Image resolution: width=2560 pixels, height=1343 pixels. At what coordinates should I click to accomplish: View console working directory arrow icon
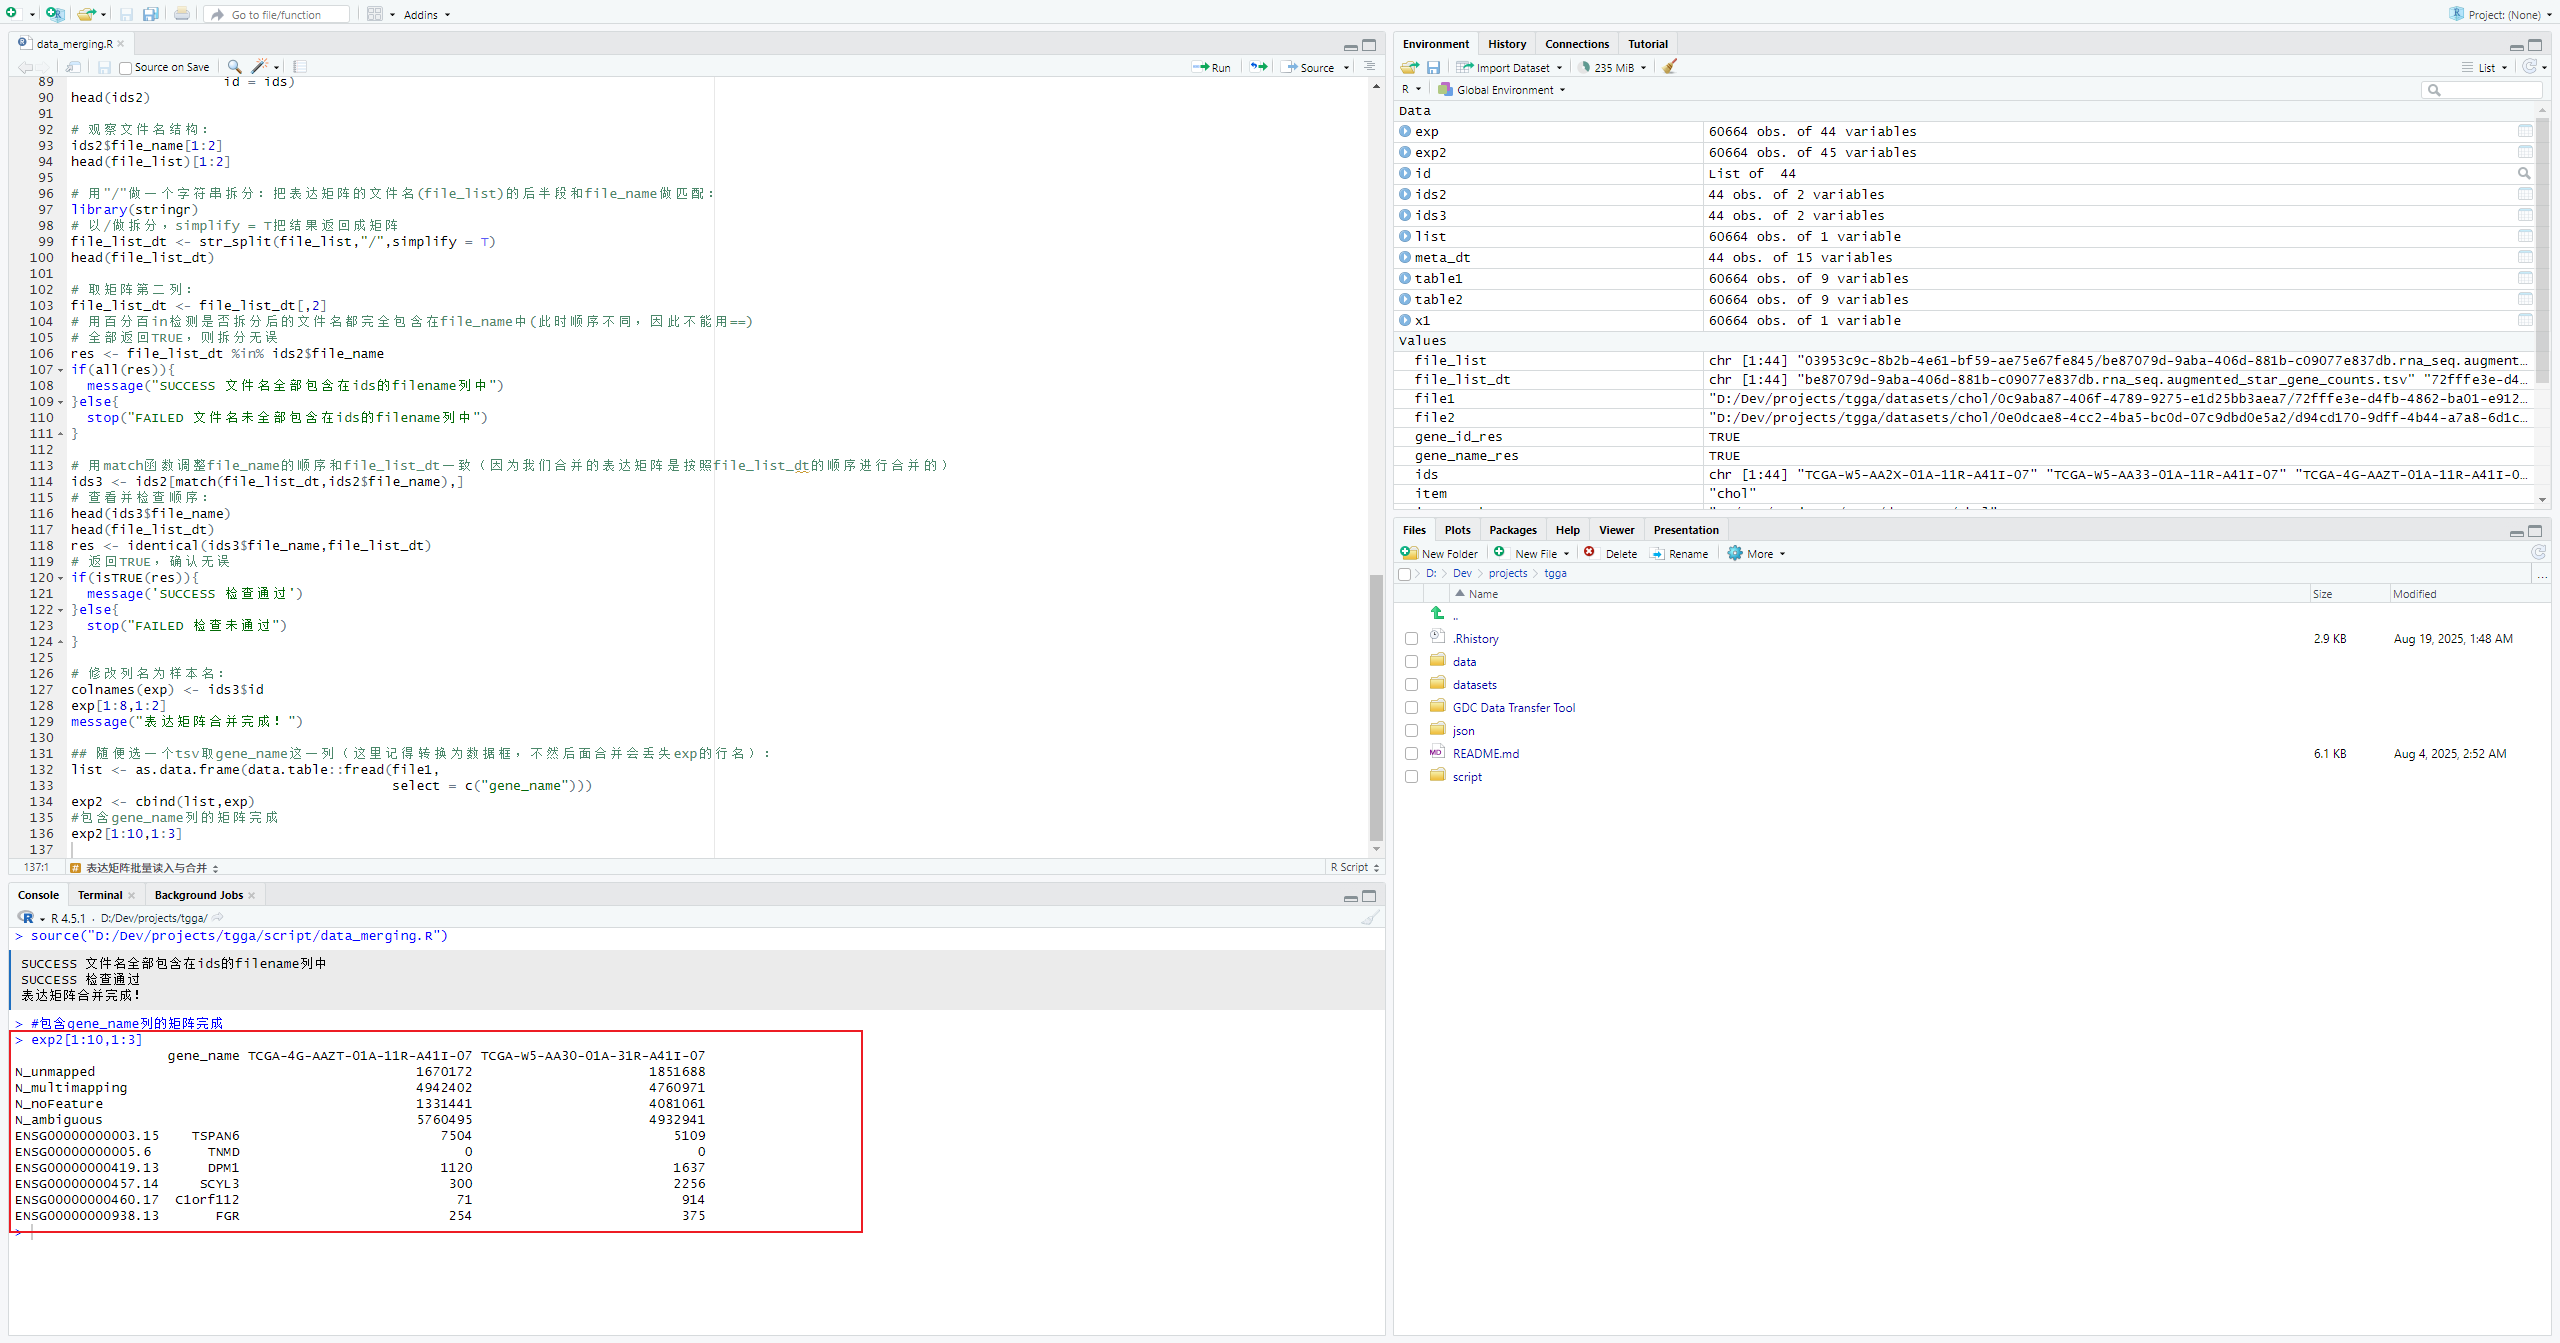coord(218,917)
